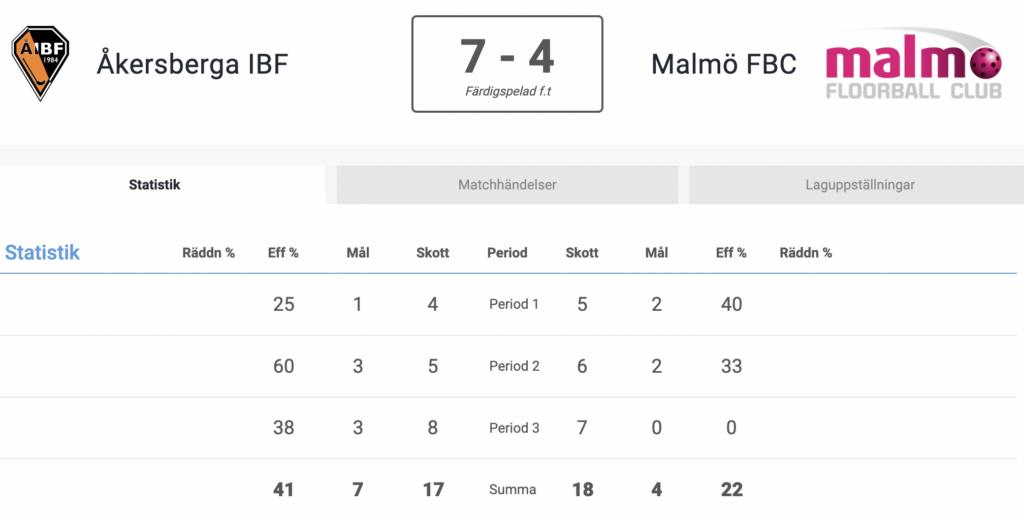Click the left Skott column header
Viewport: 1024px width, 517px height.
pos(433,253)
